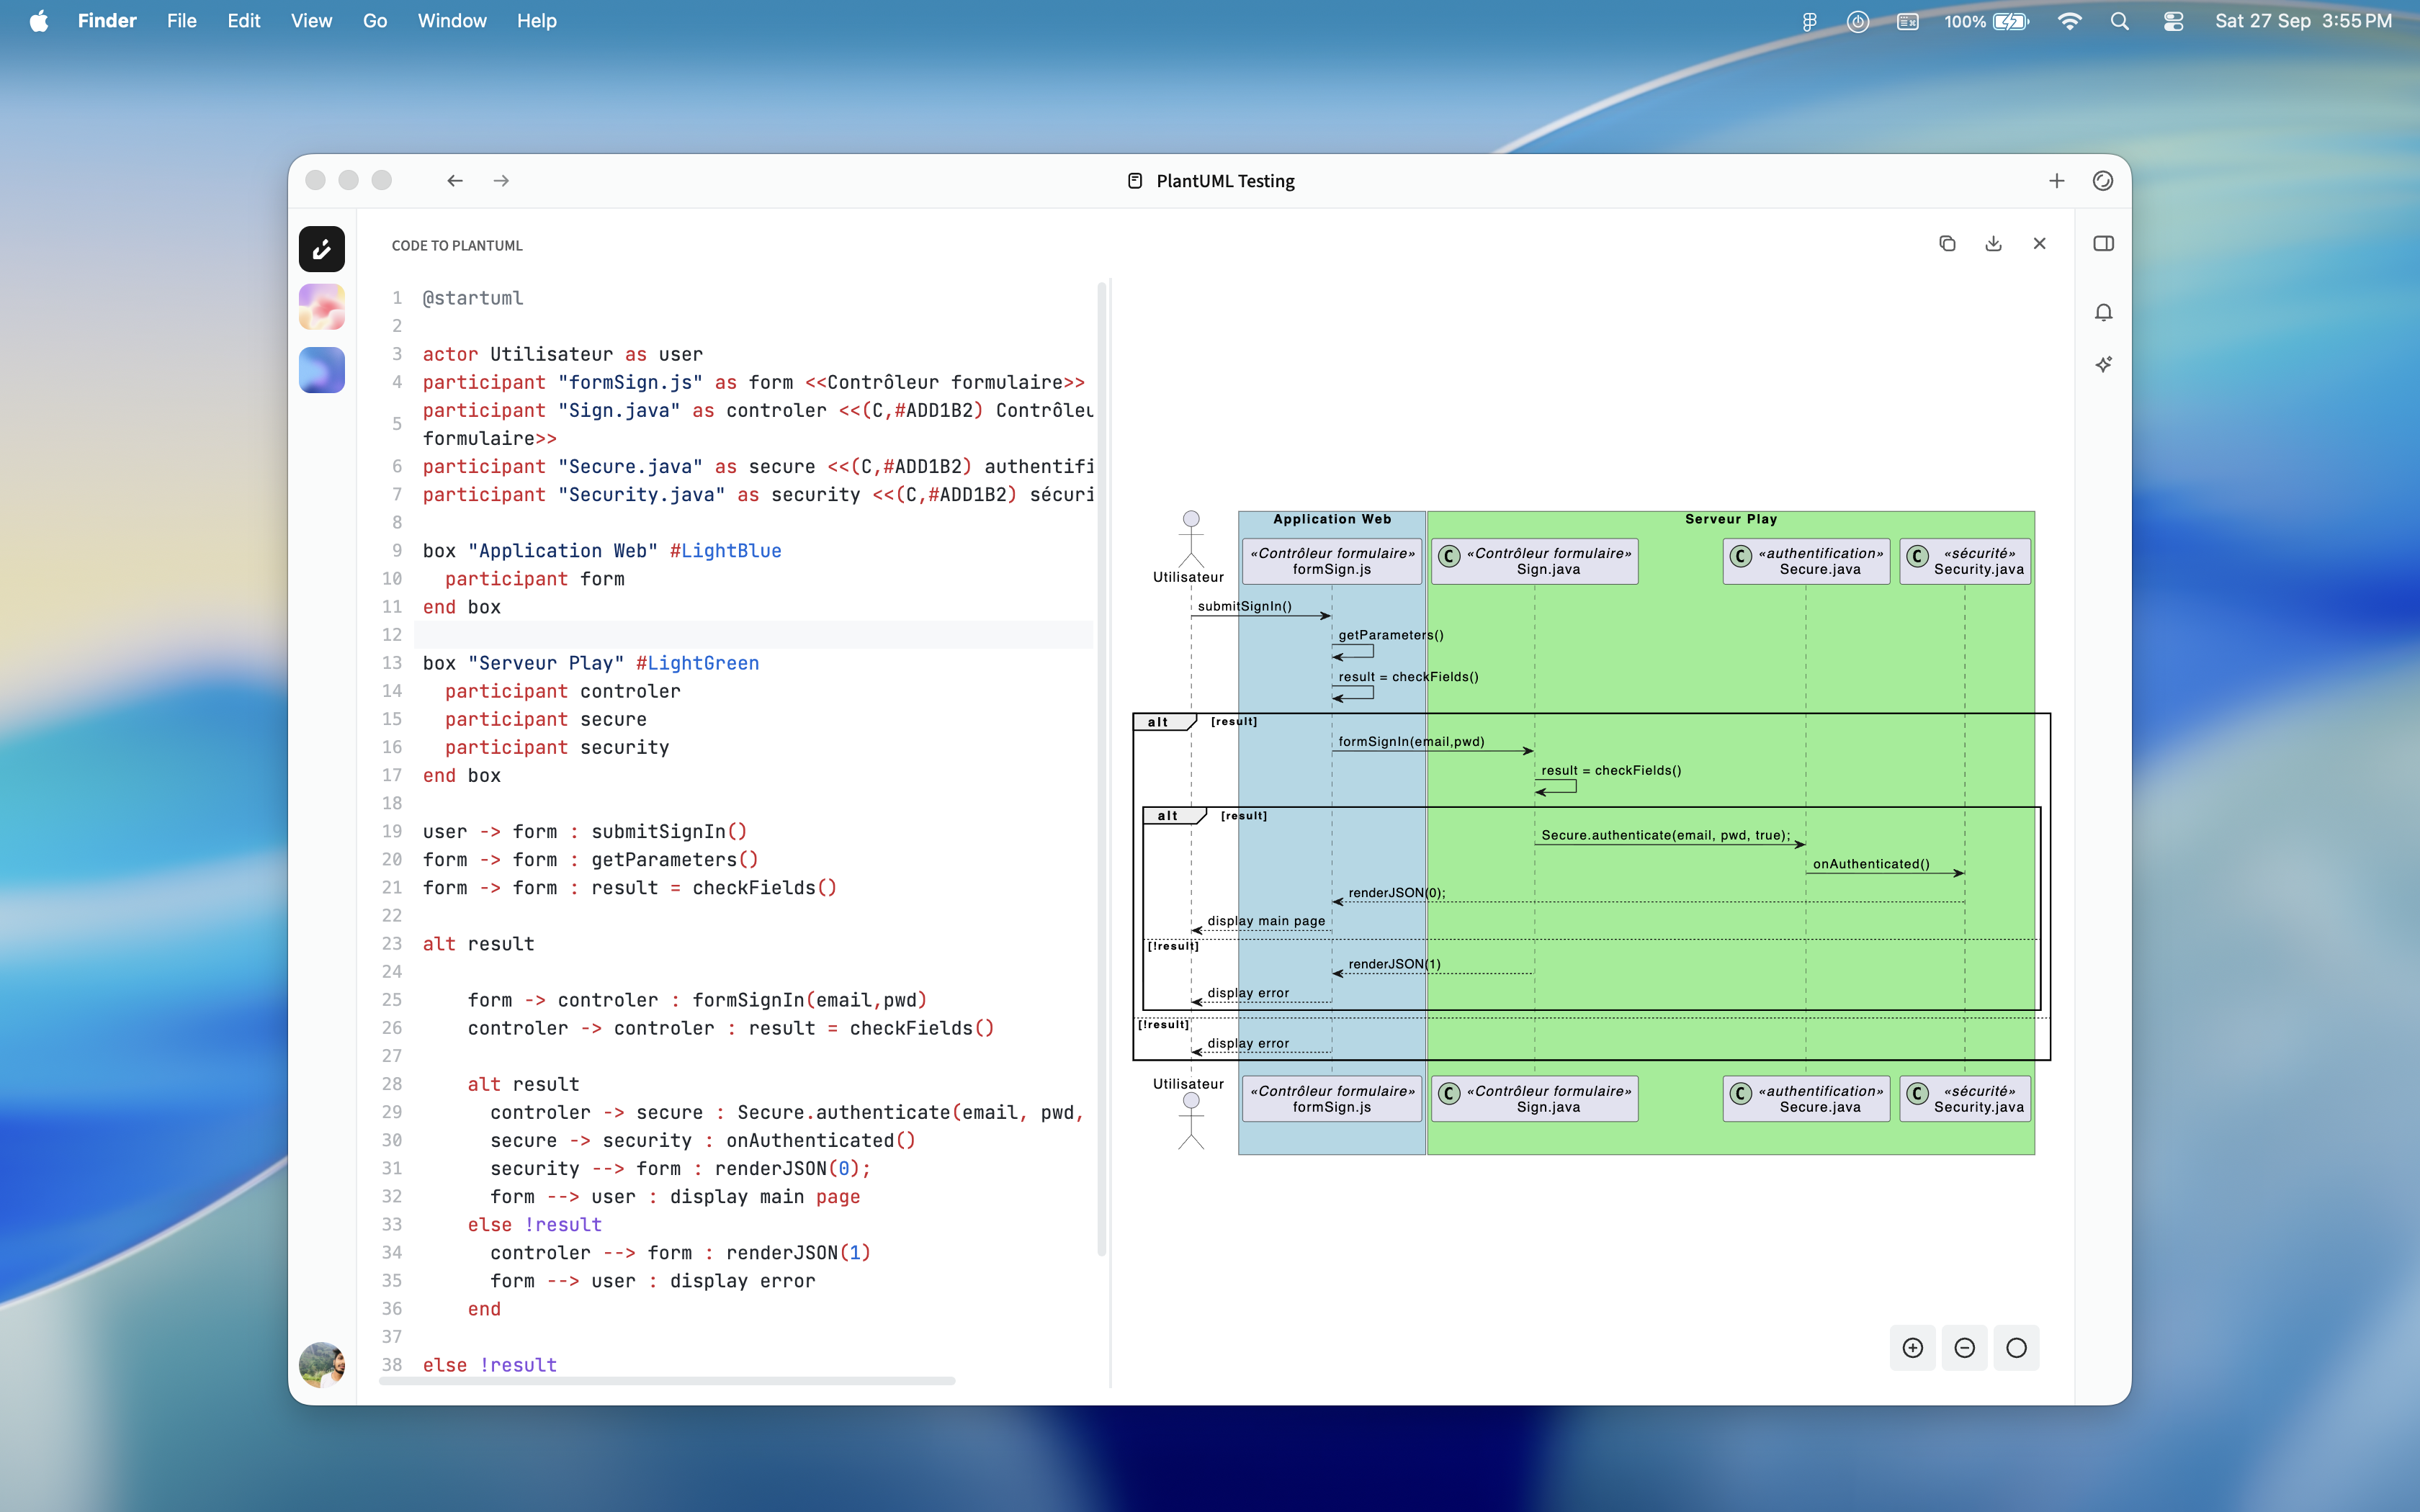The image size is (2420, 1512).
Task: Download the generated diagram
Action: tap(1994, 243)
